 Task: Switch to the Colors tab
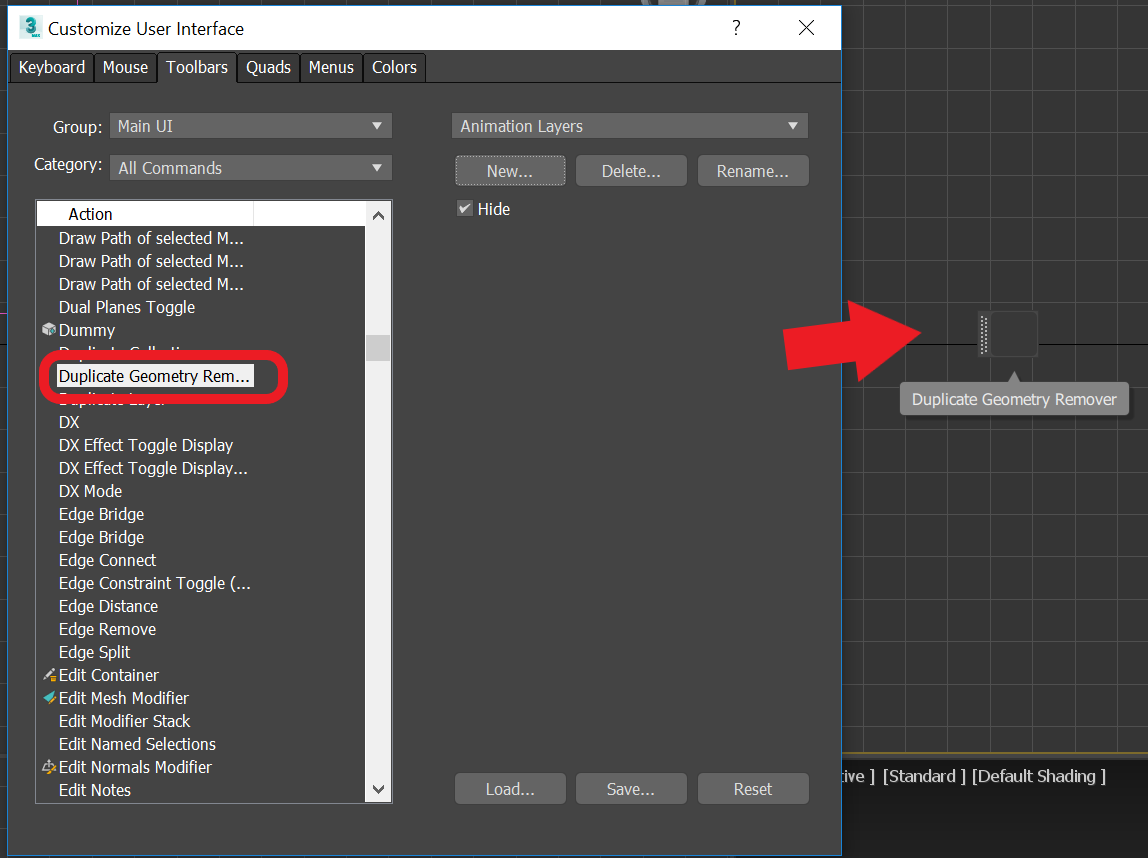tap(394, 67)
